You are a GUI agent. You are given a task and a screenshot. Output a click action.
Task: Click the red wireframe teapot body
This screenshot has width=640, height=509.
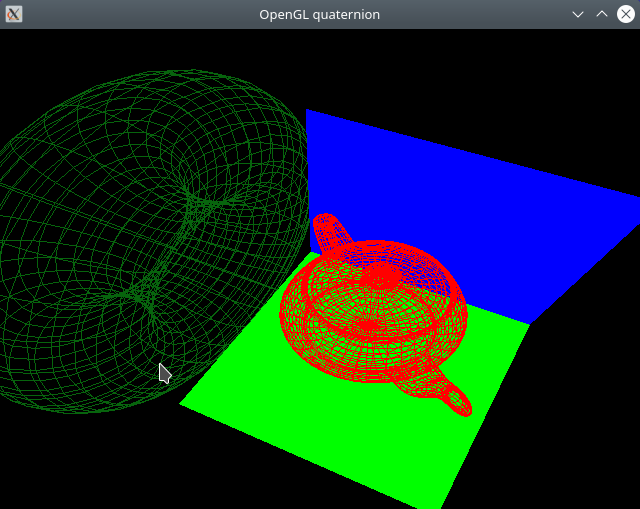point(373,311)
